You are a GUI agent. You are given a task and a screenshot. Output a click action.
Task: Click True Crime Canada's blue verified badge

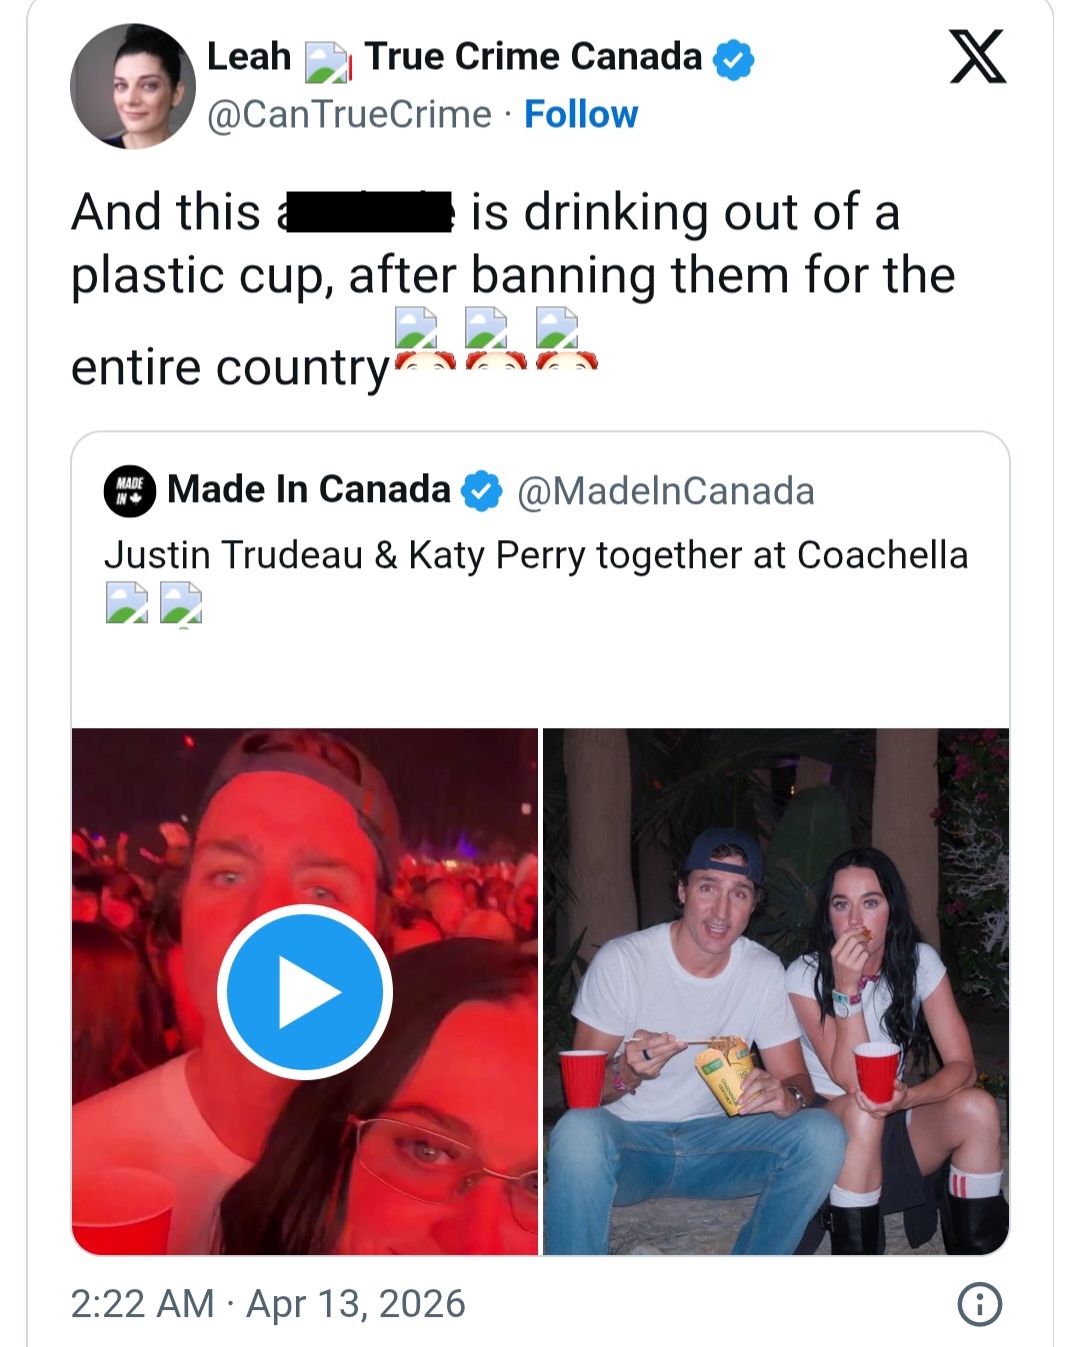734,59
